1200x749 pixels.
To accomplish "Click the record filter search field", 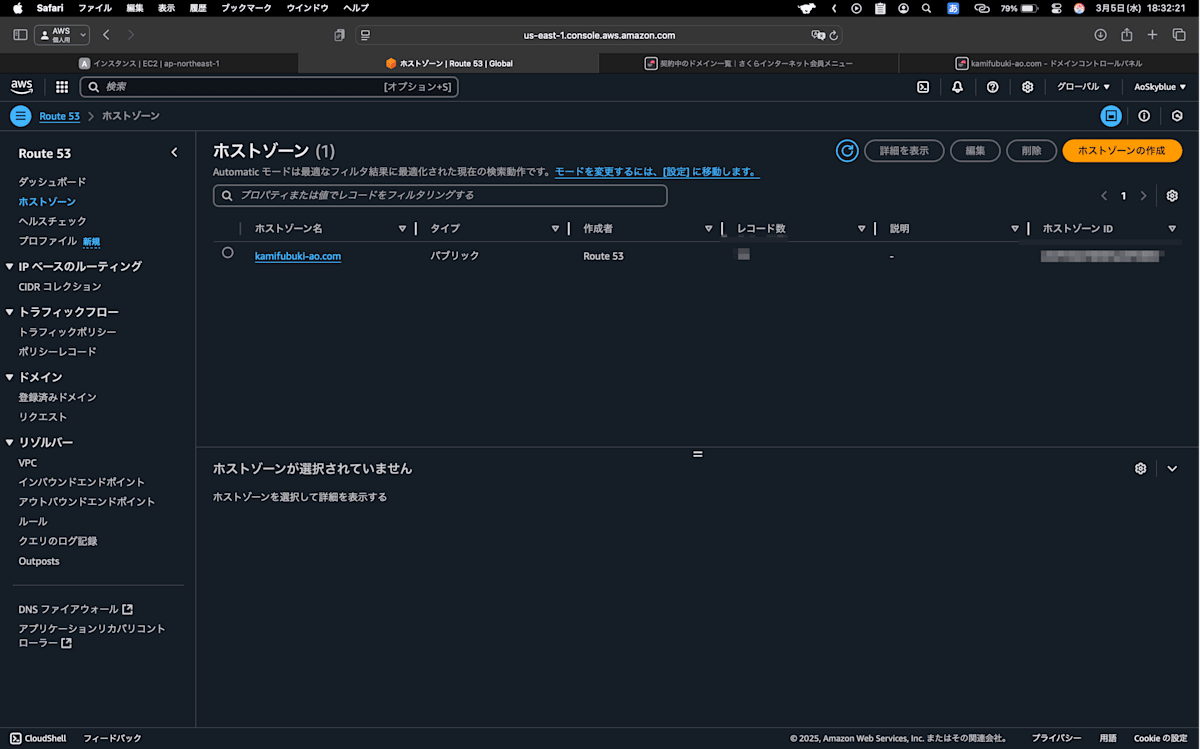I will [440, 195].
